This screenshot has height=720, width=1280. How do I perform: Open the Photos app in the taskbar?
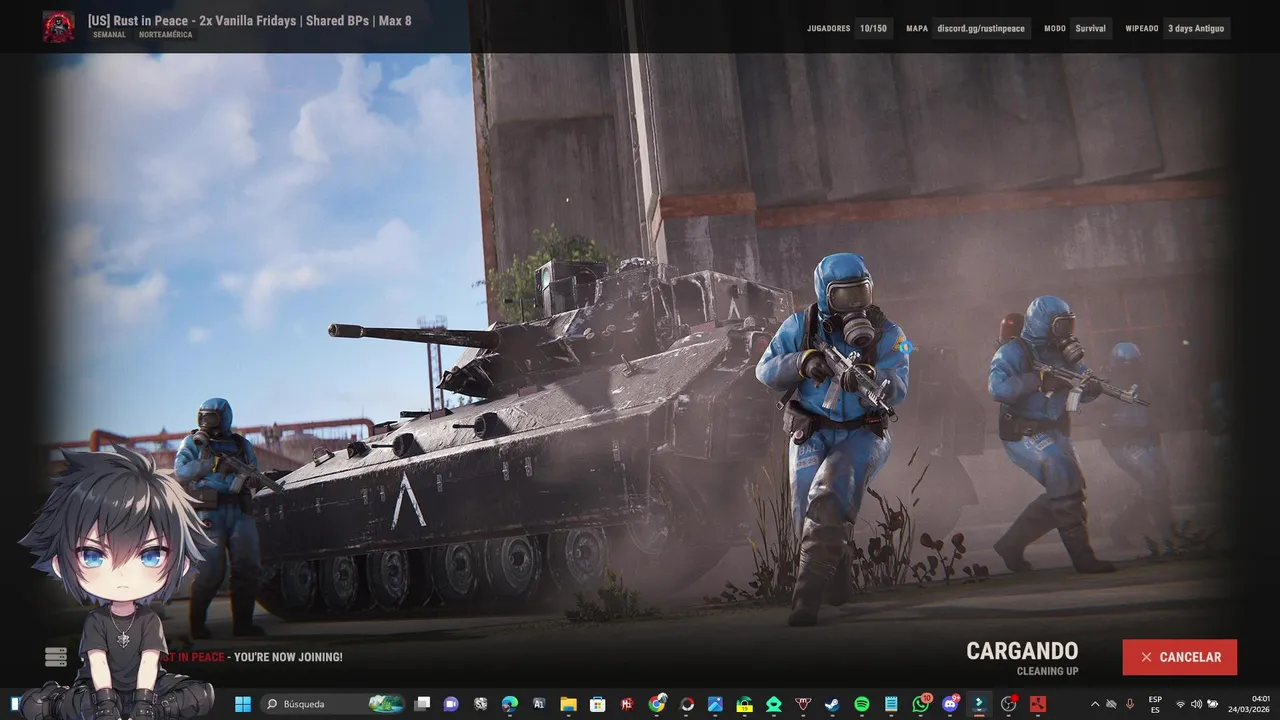pos(715,704)
